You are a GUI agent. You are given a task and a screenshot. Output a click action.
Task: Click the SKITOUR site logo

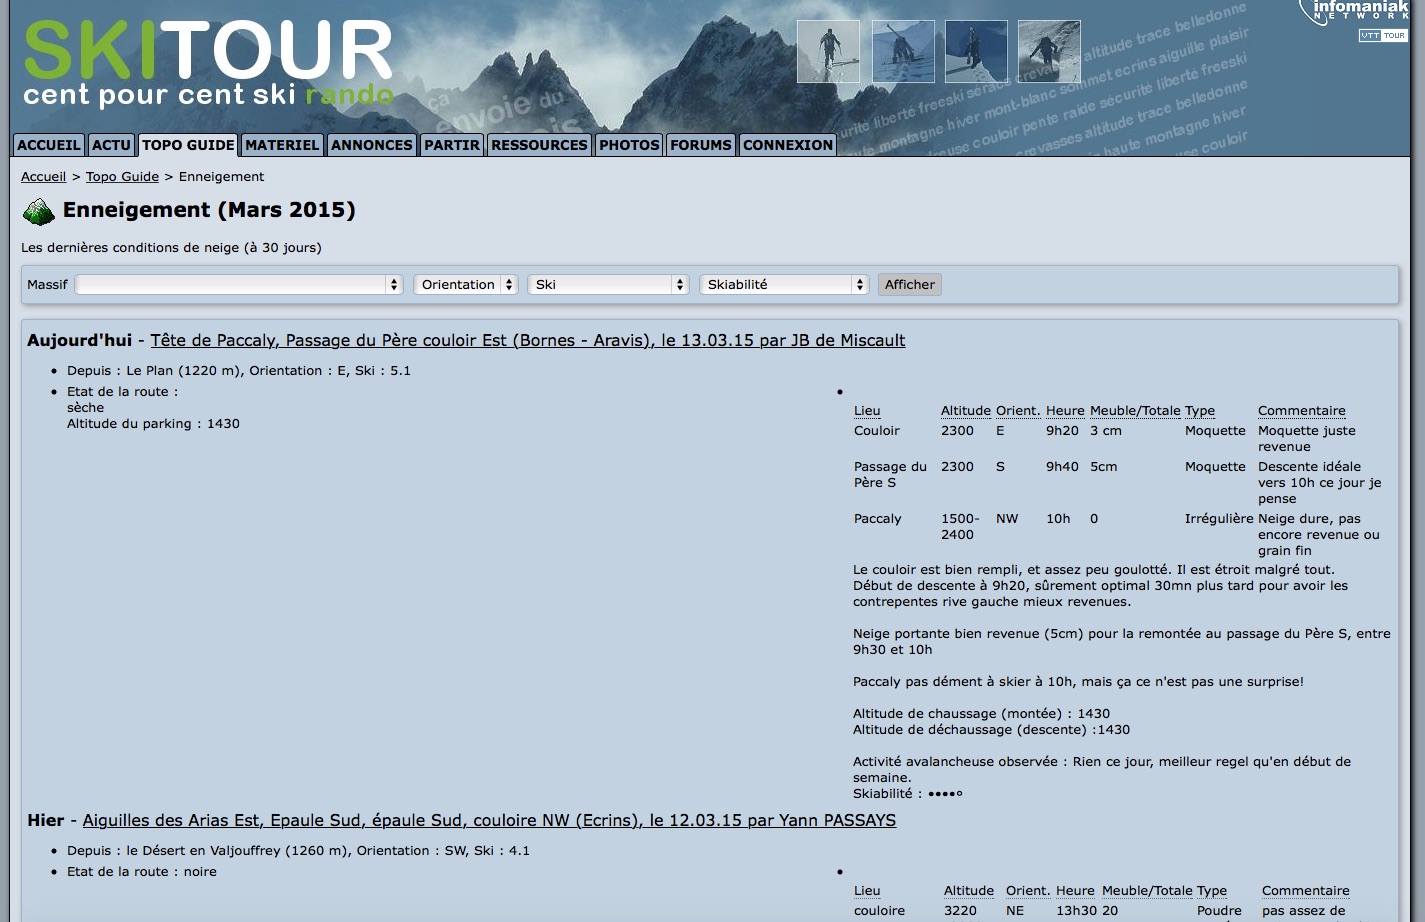[x=208, y=62]
